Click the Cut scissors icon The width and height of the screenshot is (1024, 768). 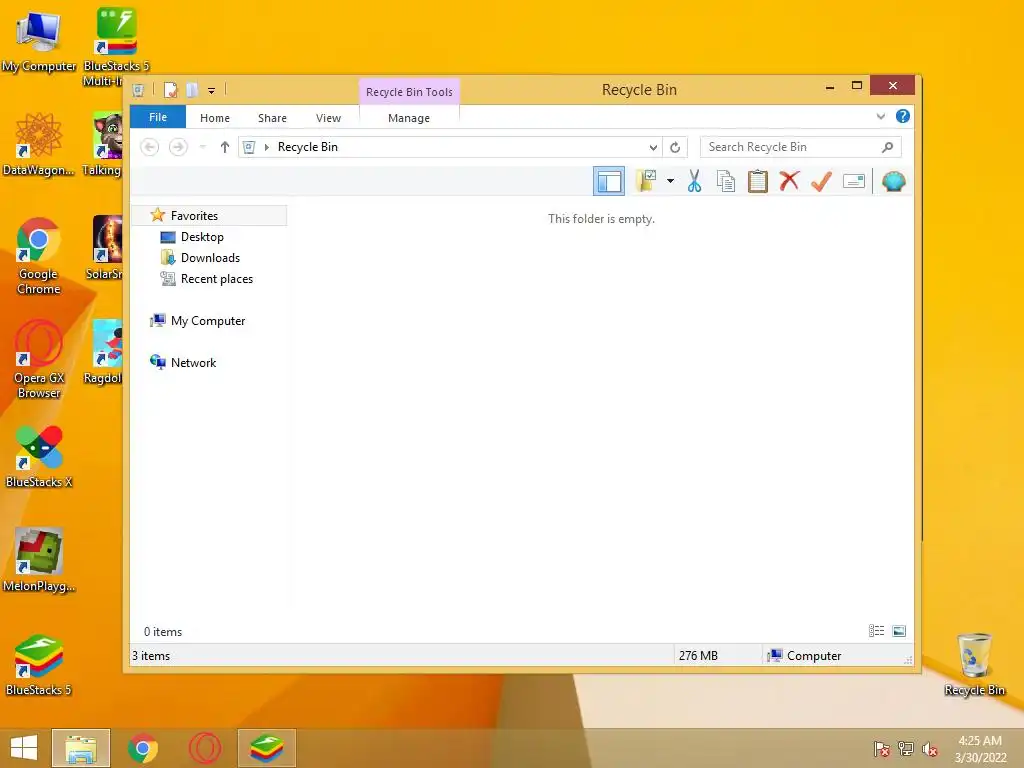(x=694, y=181)
